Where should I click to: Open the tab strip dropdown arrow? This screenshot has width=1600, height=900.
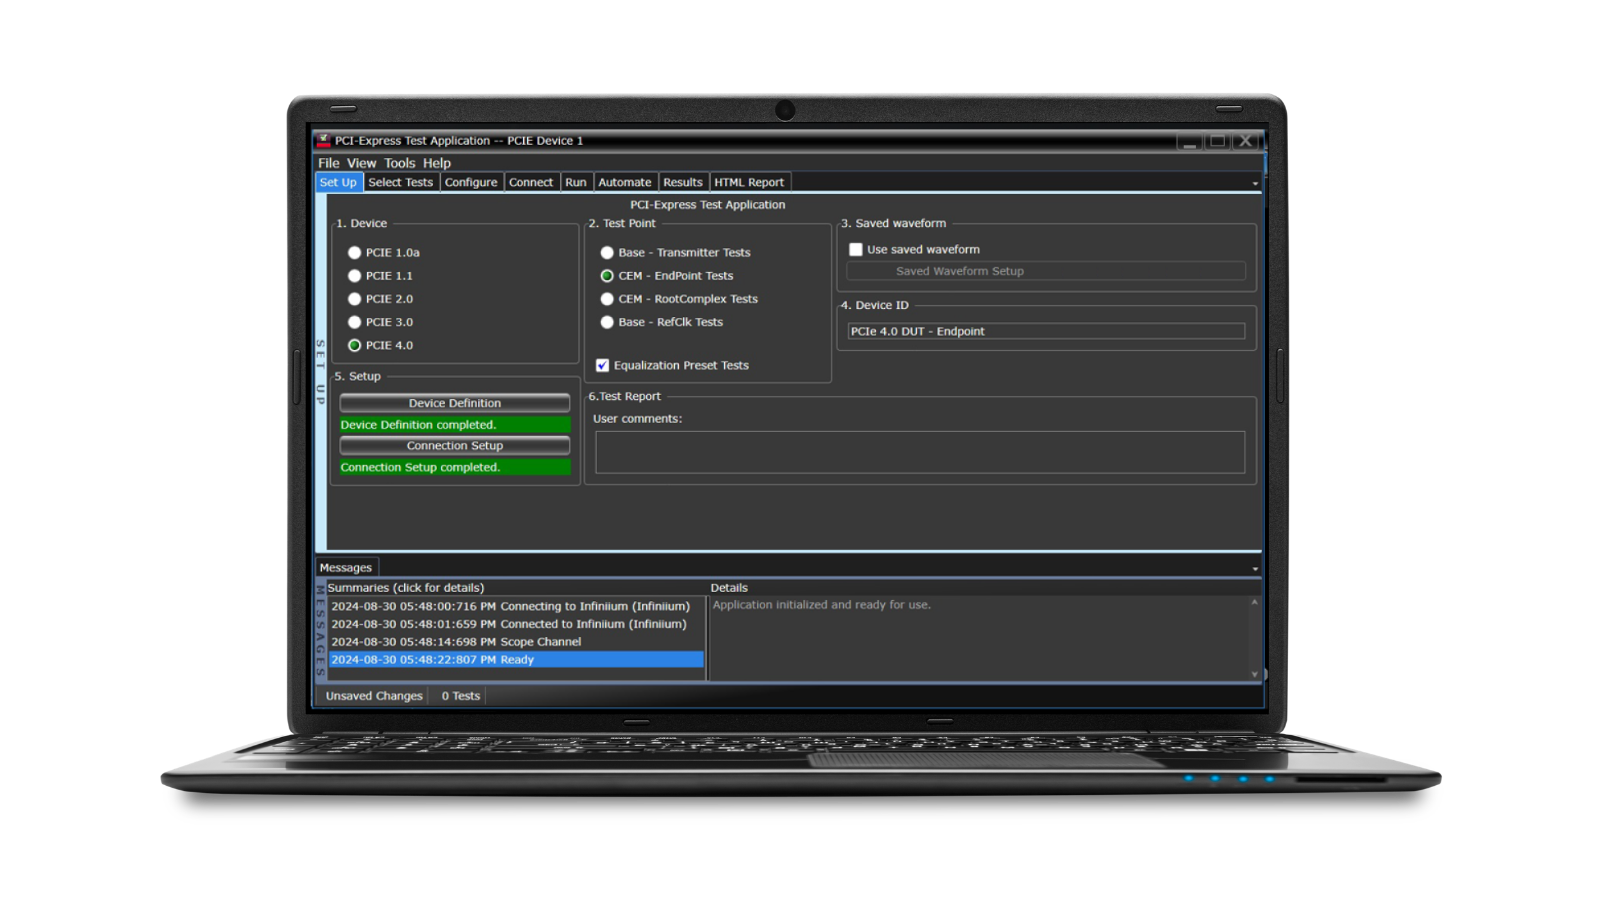pos(1255,183)
